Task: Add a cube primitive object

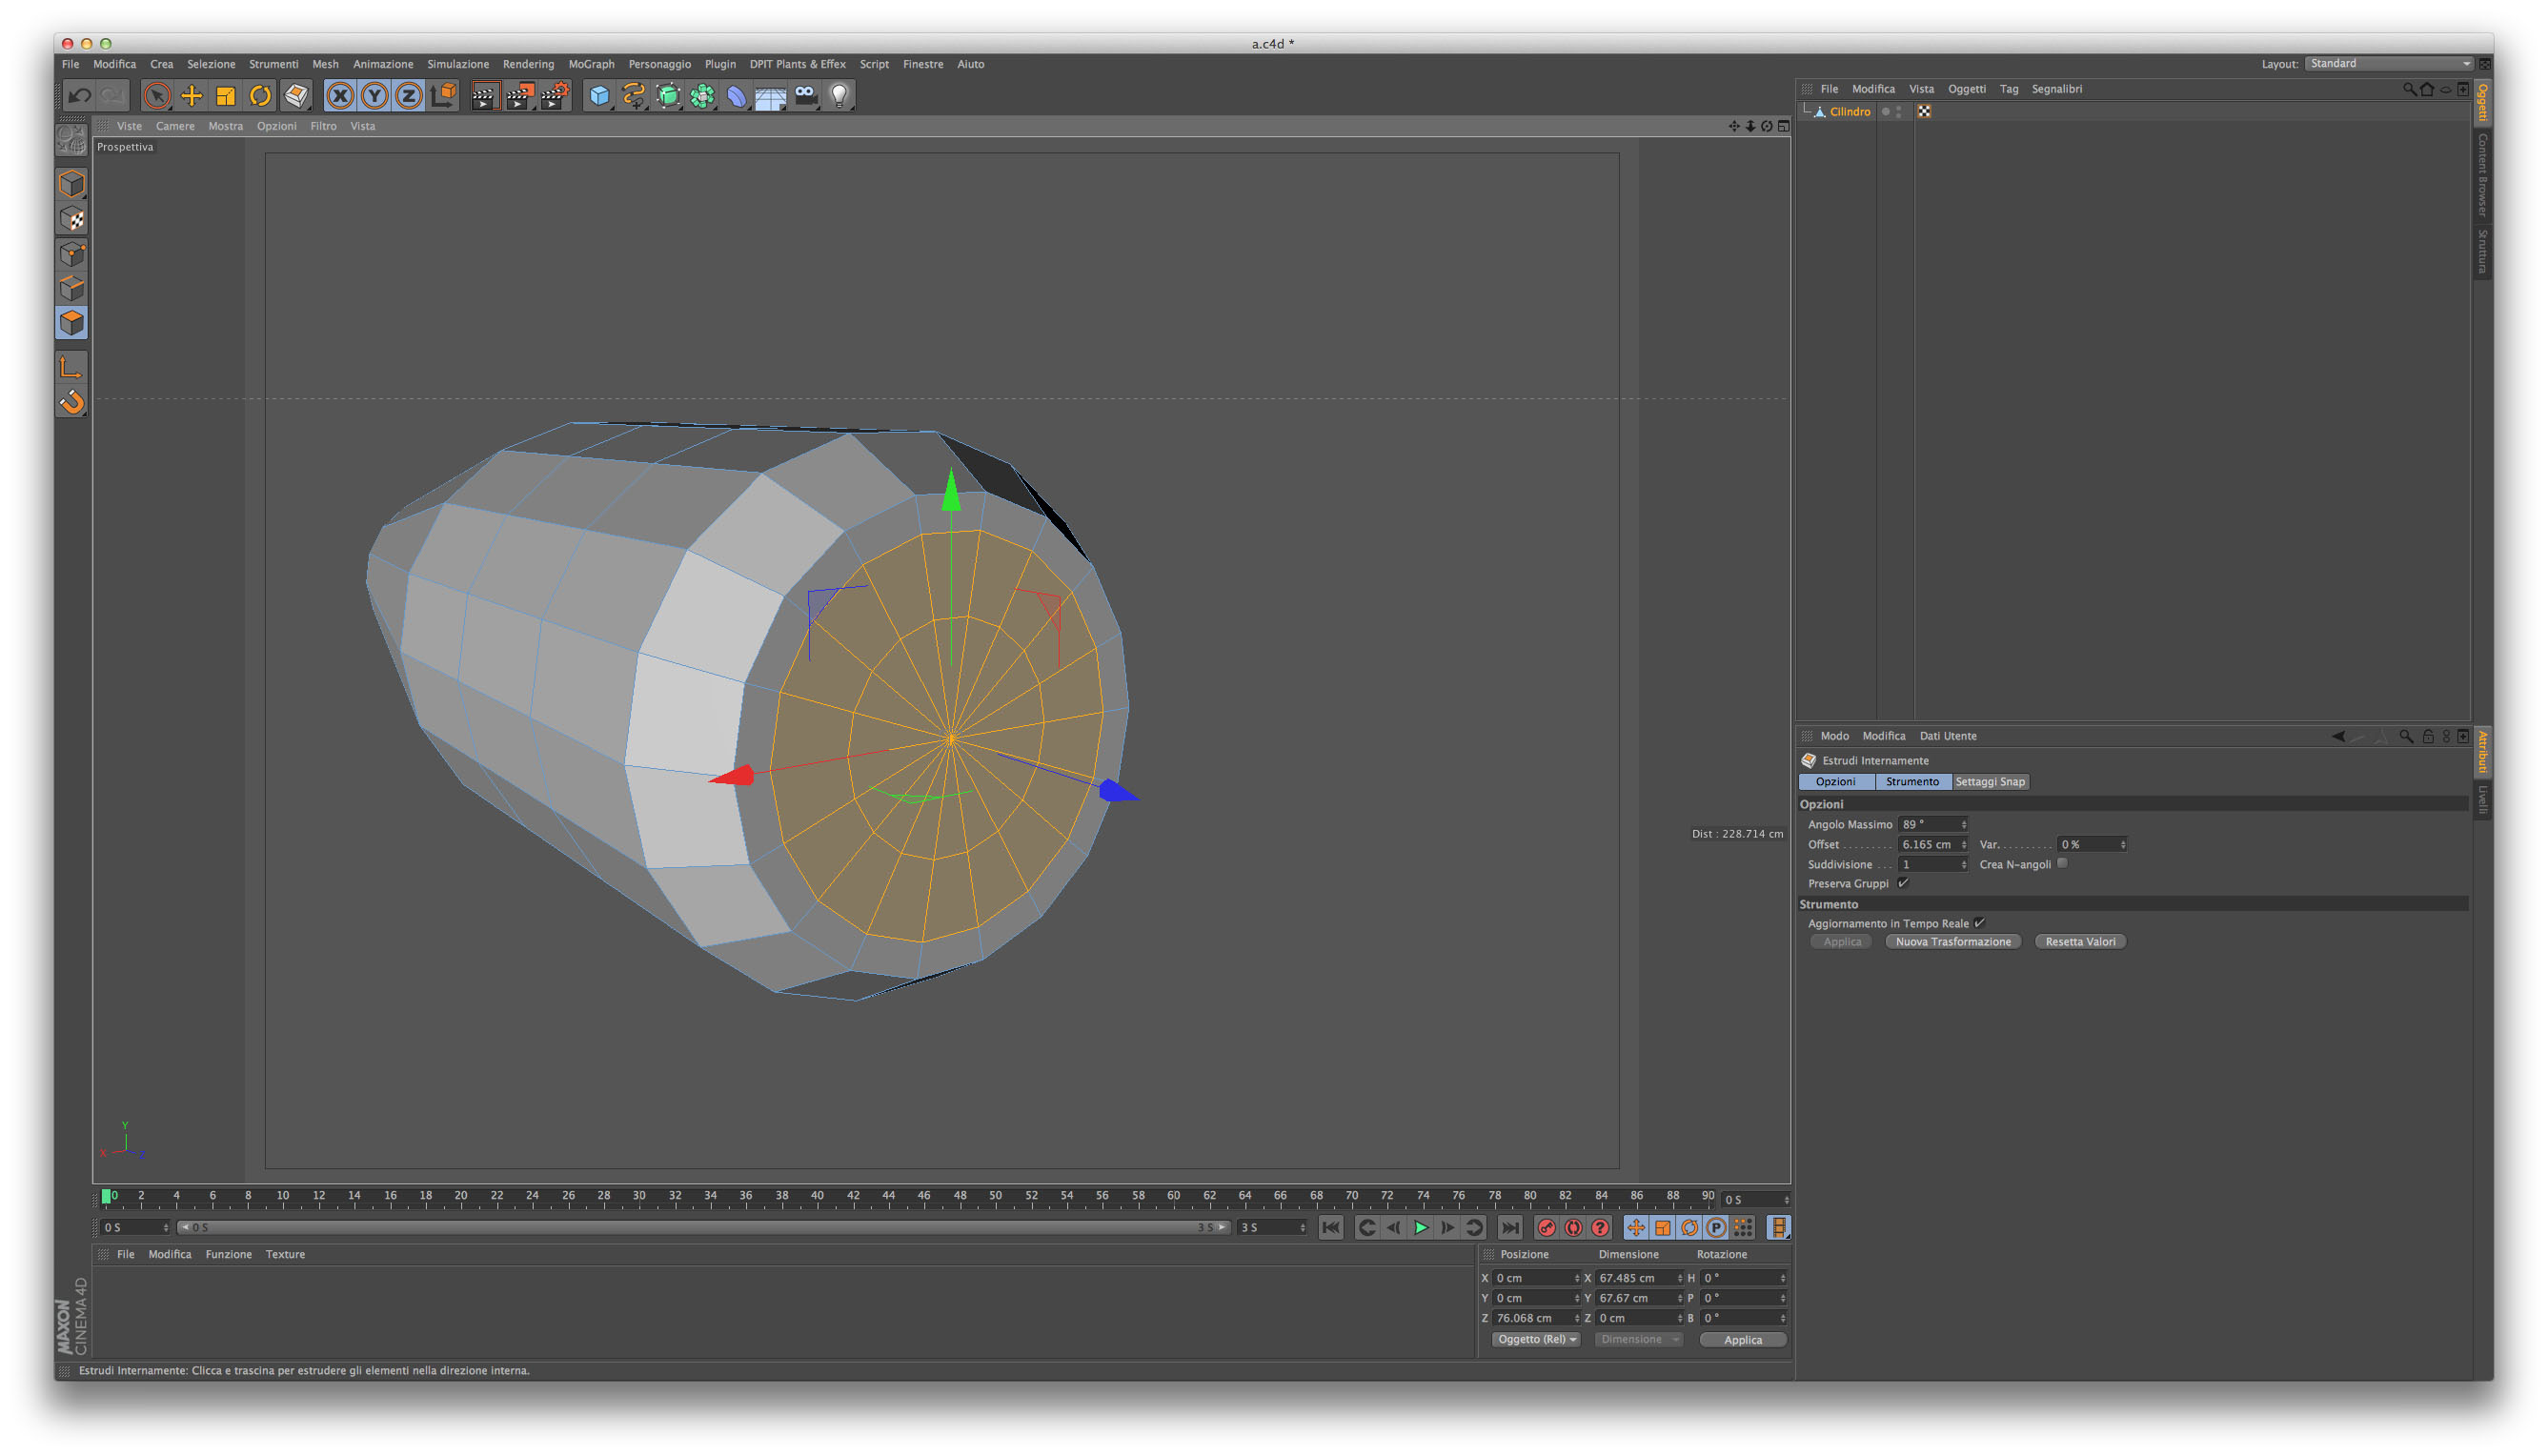Action: click(599, 96)
